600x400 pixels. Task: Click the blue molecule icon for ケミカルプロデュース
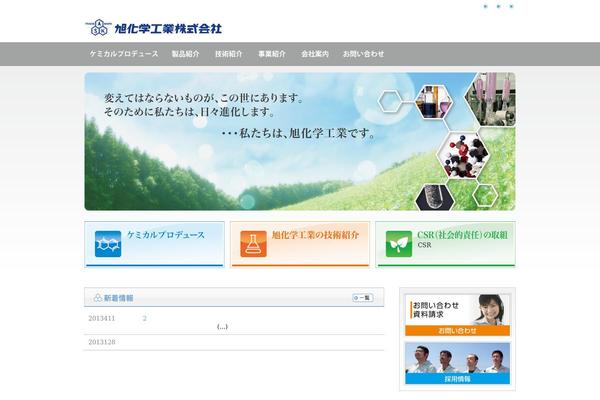pos(108,244)
